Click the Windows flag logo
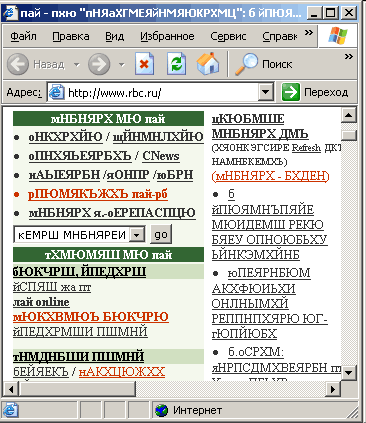This screenshot has width=366, height=423. tap(337, 36)
